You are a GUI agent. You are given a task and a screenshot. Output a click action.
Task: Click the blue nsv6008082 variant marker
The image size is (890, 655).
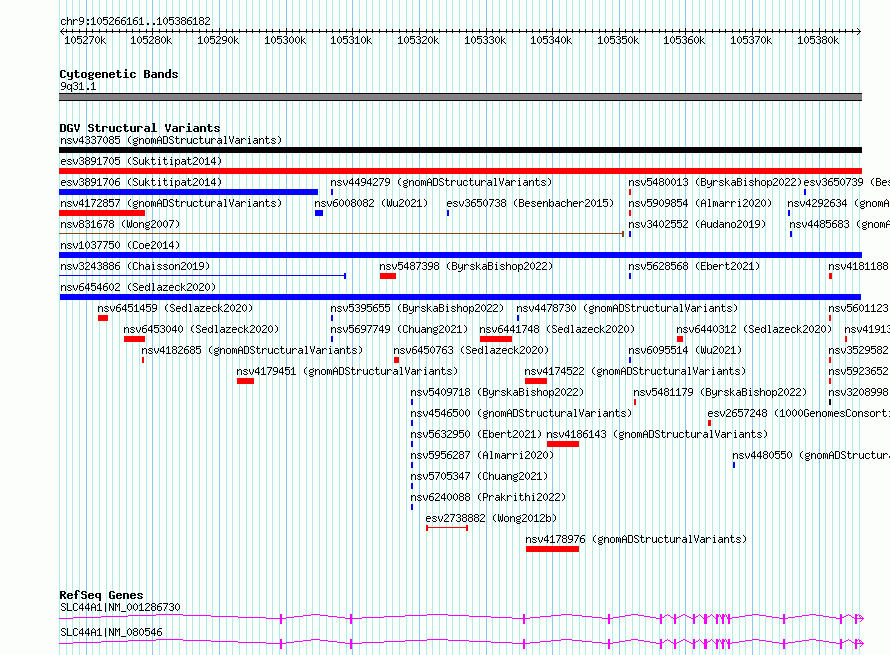(319, 213)
